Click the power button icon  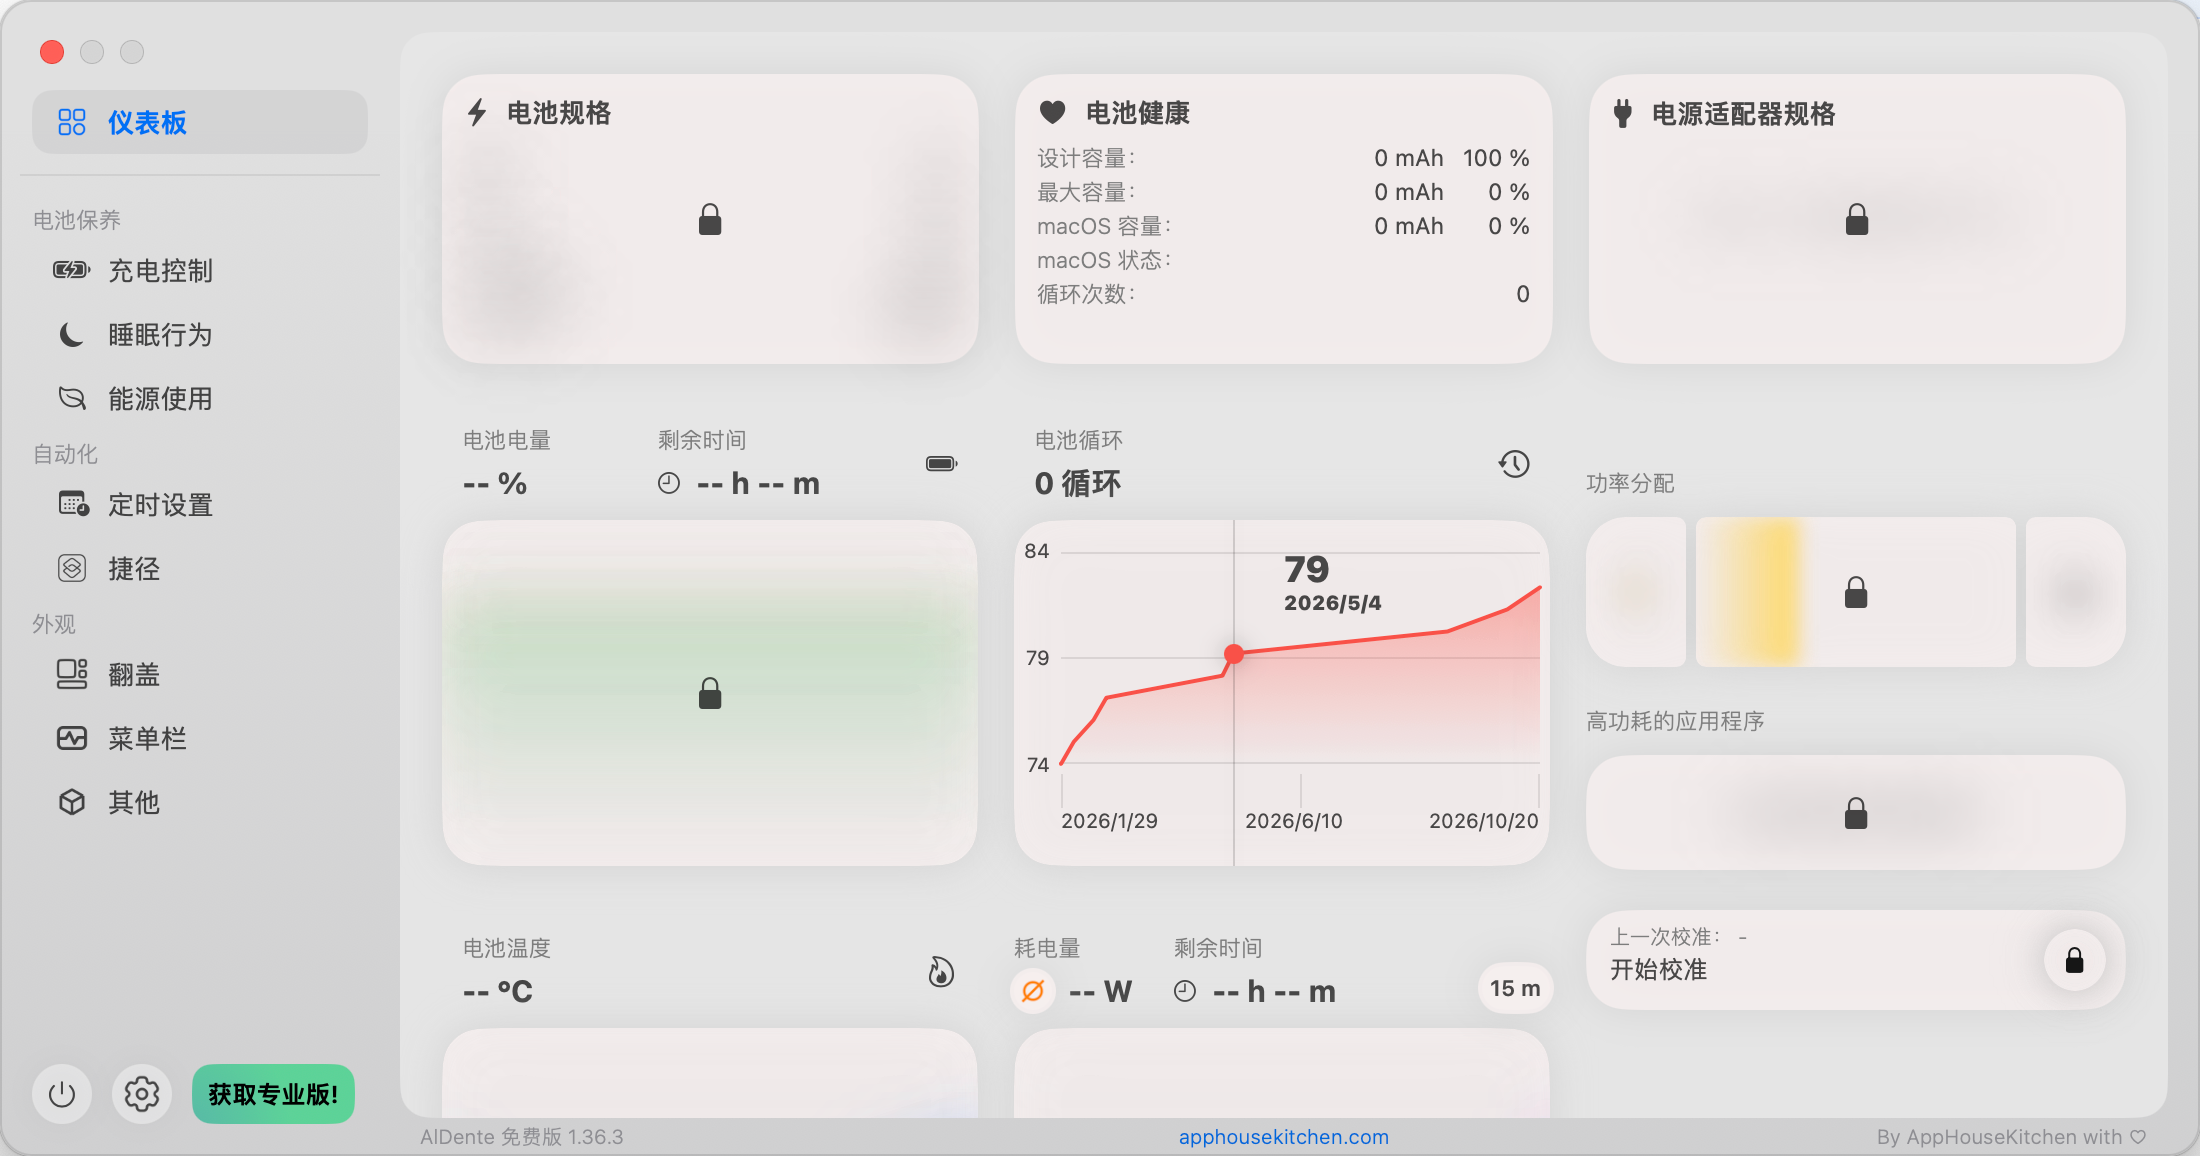62,1094
